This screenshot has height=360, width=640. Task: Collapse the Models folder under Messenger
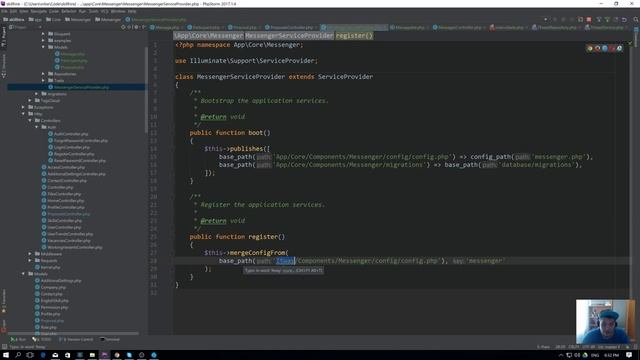pyautogui.click(x=43, y=47)
